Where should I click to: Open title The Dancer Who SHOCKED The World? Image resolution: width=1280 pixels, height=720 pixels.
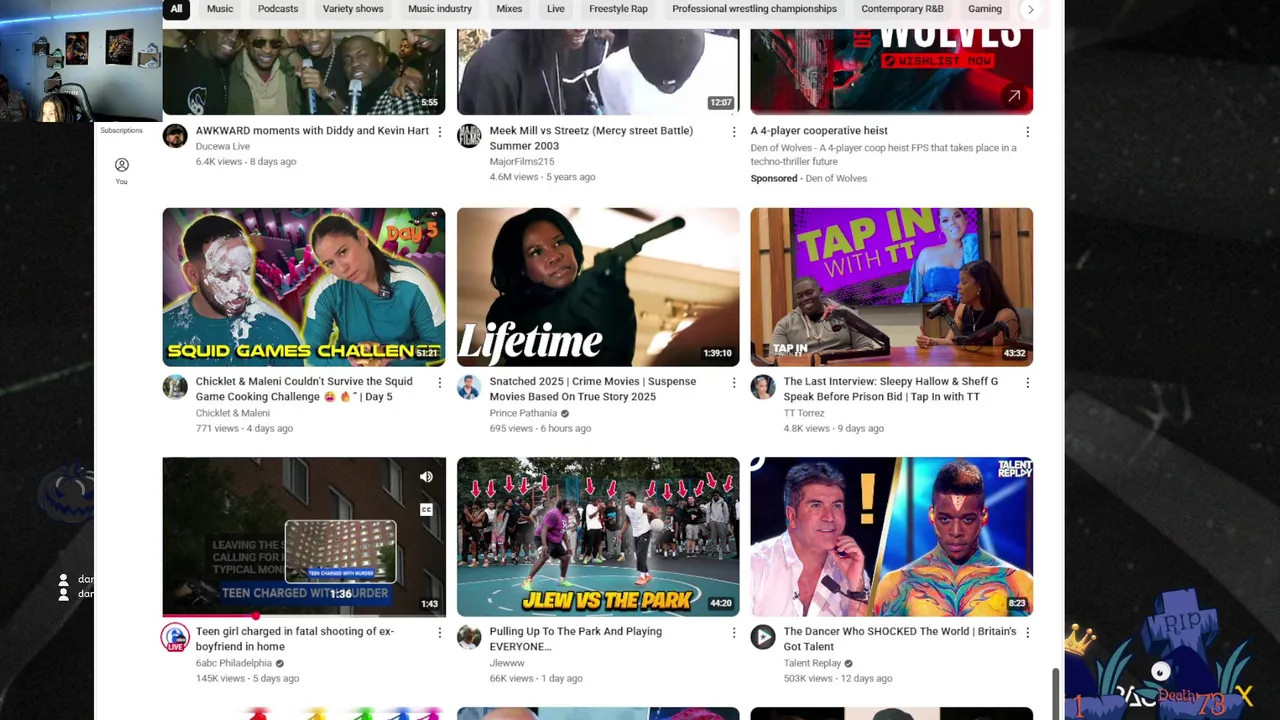pyautogui.click(x=899, y=639)
